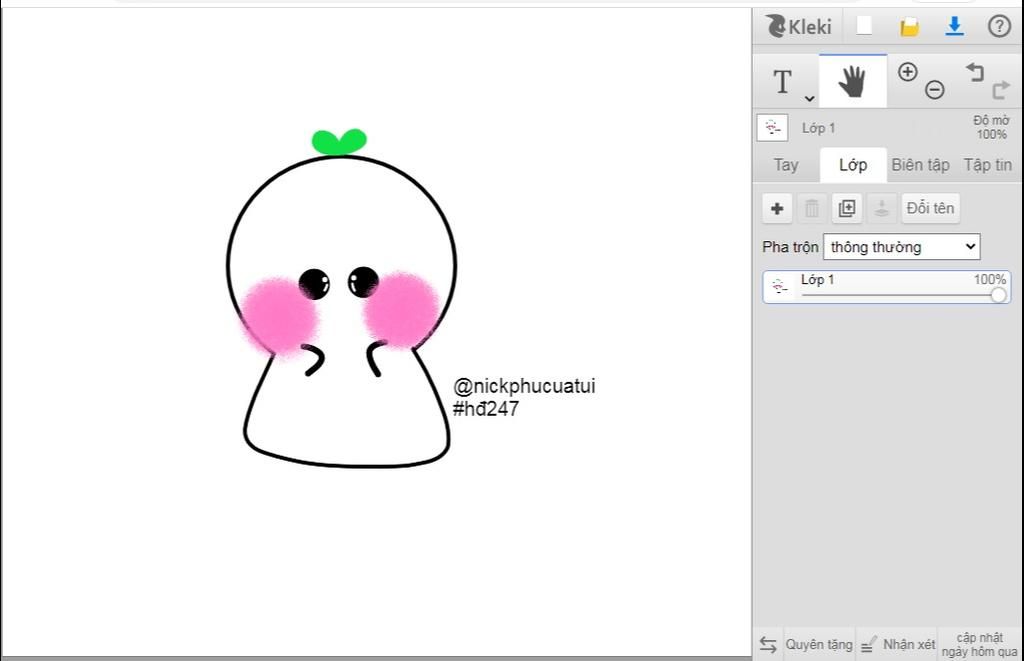Delete layer using trash icon
Viewport: 1024px width, 661px height.
click(x=812, y=208)
